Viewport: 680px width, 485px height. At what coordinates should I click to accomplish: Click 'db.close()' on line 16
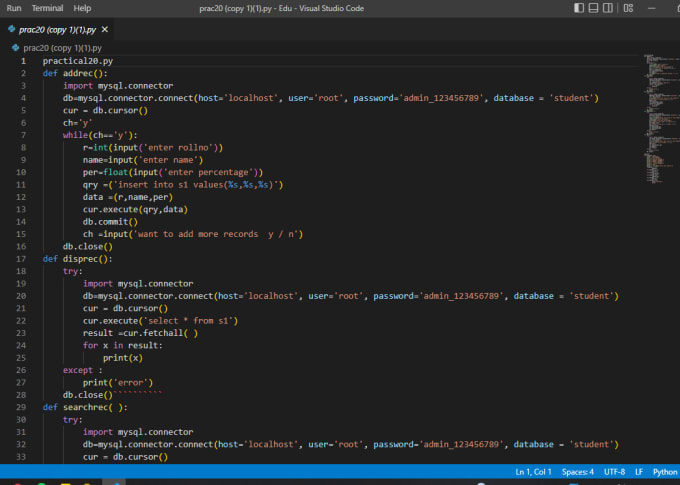pyautogui.click(x=88, y=246)
